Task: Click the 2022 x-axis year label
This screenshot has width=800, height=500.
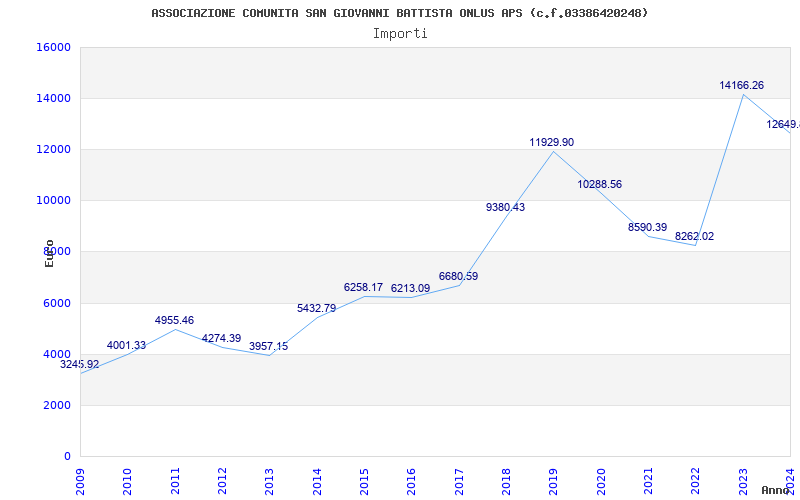Action: tap(696, 482)
